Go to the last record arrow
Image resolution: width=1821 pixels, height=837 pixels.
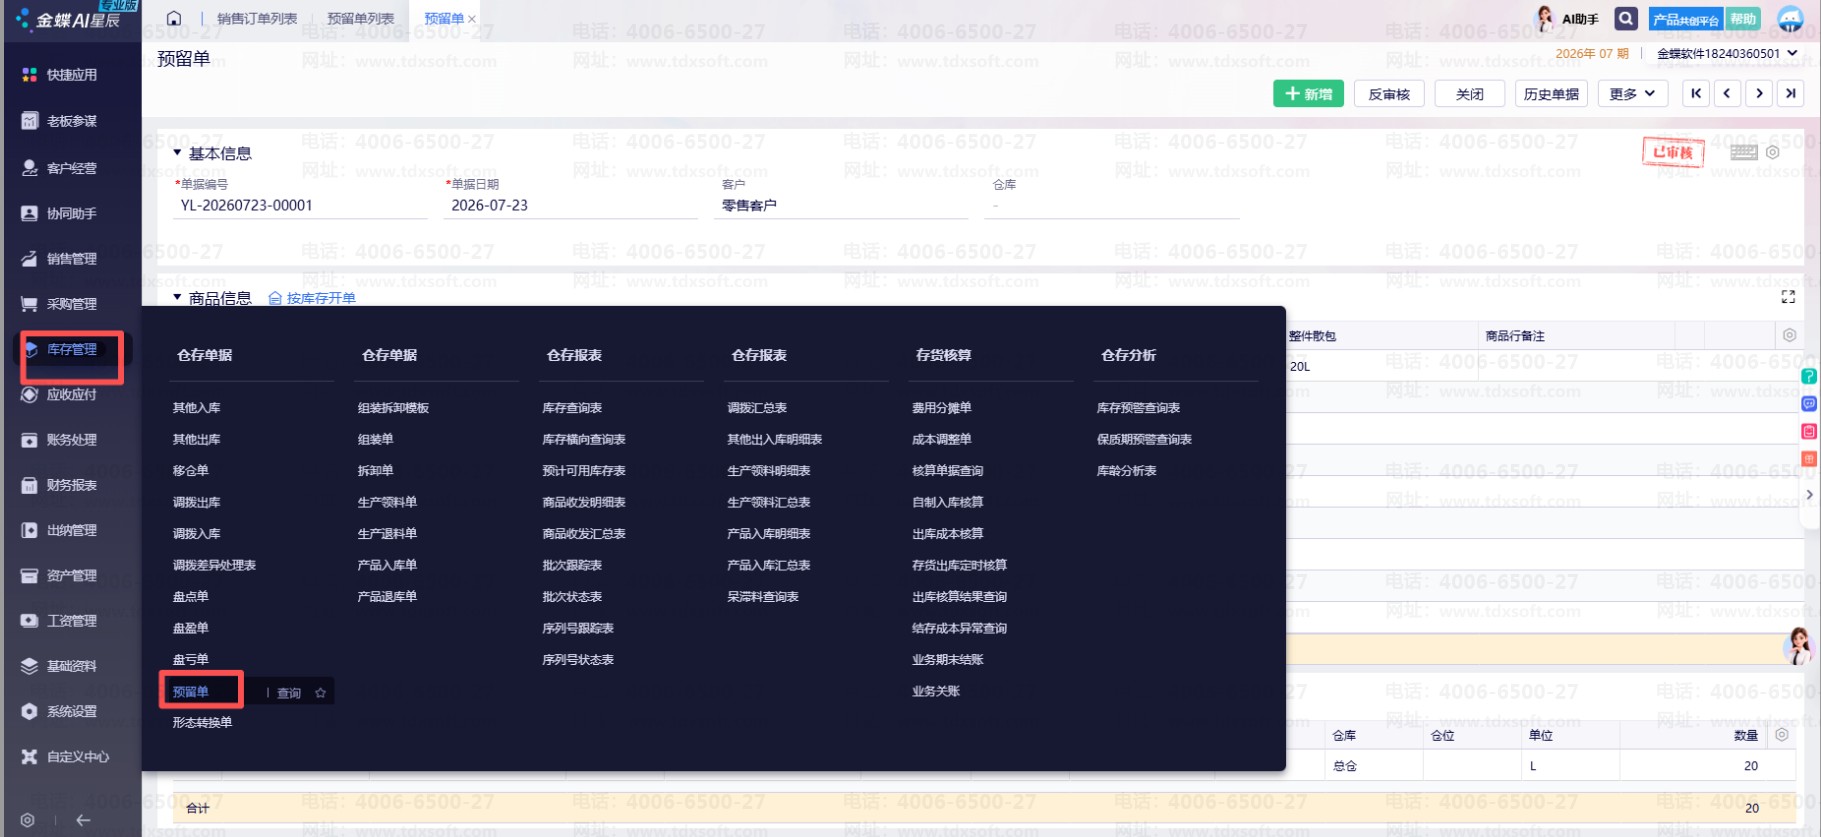coord(1790,94)
